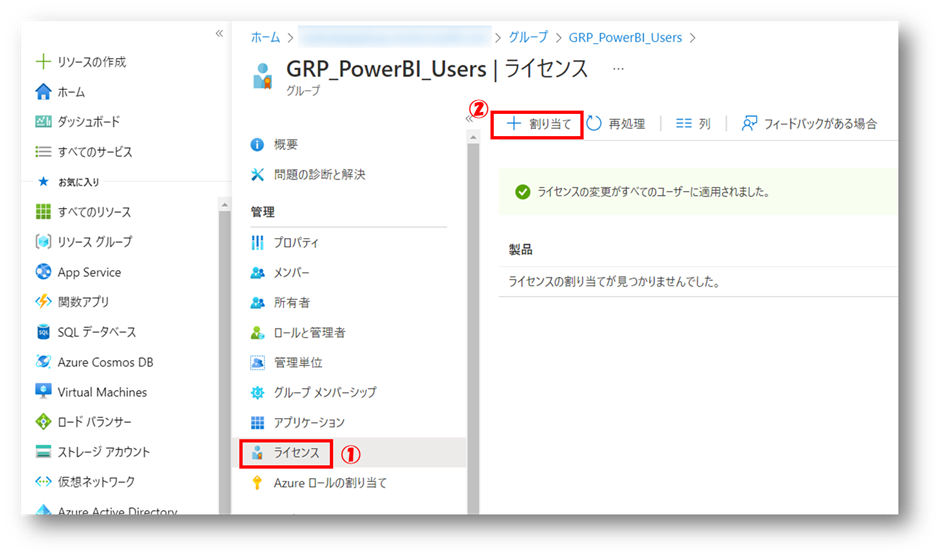941x557 pixels.
Task: Click text ライセンスの割り当てが見つかりませんでした。
Action: [x=615, y=282]
